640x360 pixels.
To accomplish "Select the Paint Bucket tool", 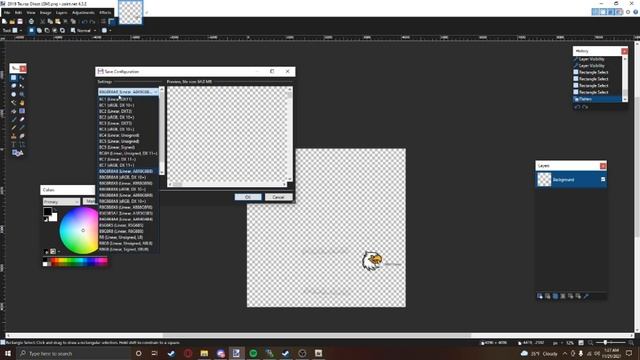I will pyautogui.click(x=13, y=111).
